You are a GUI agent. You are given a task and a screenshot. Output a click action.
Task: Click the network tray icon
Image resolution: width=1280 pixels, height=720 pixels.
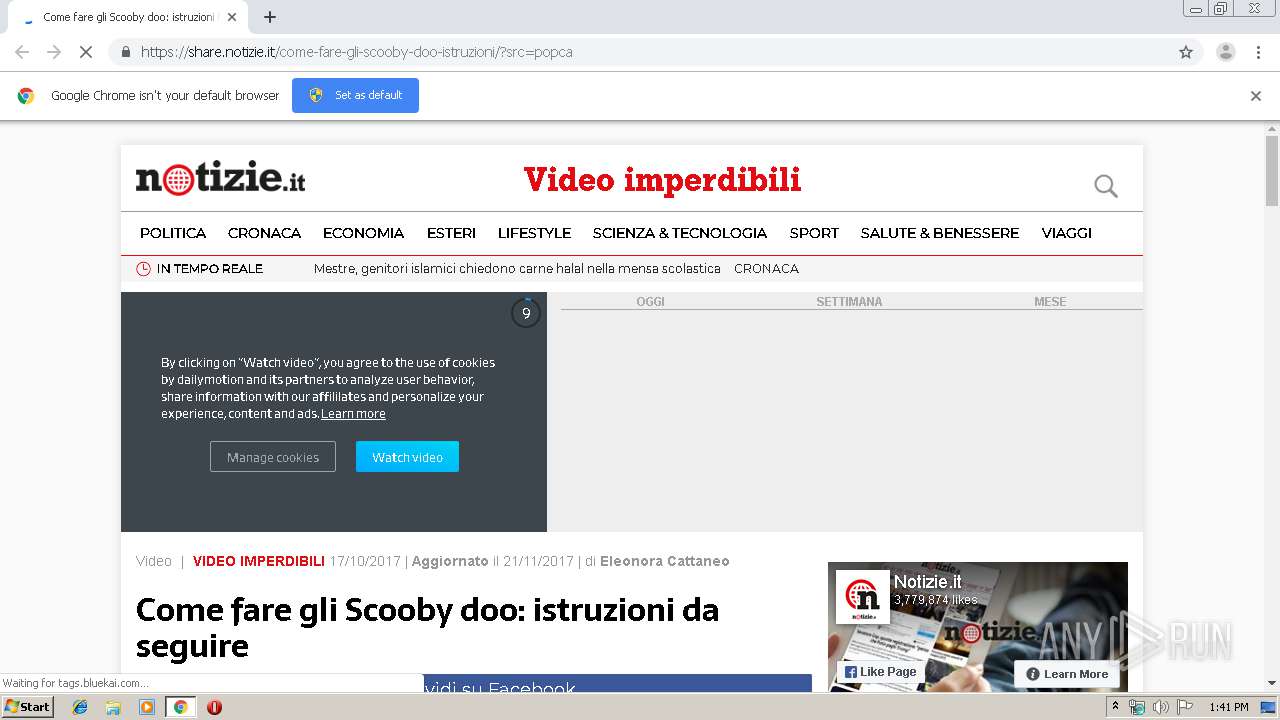point(1137,707)
